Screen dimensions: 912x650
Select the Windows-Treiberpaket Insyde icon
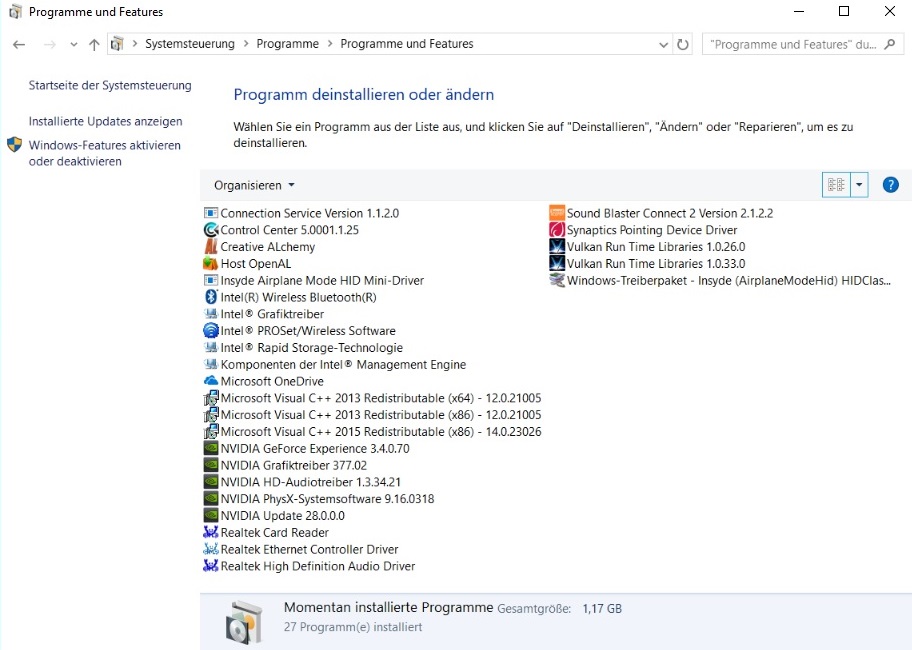(557, 280)
